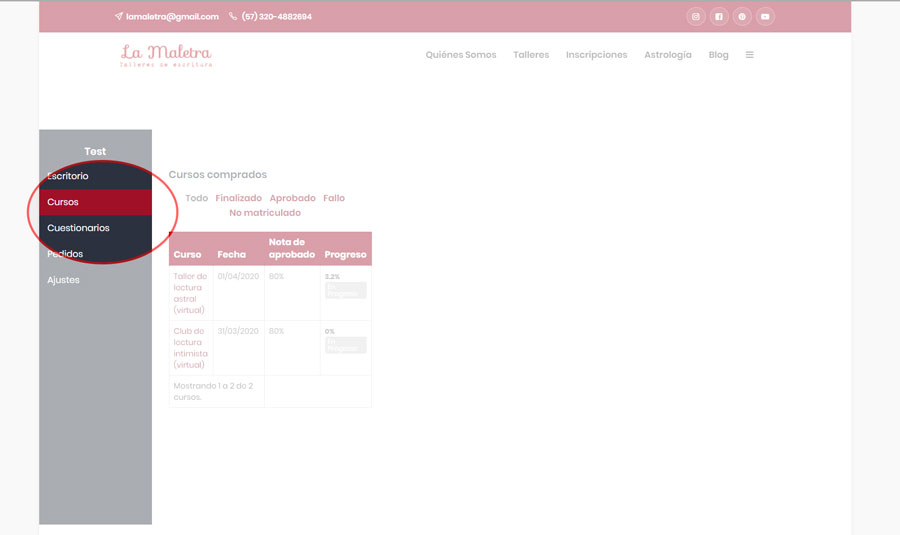The height and width of the screenshot is (535, 900).
Task: Open Cuestionarios in the sidebar
Action: pyautogui.click(x=95, y=228)
